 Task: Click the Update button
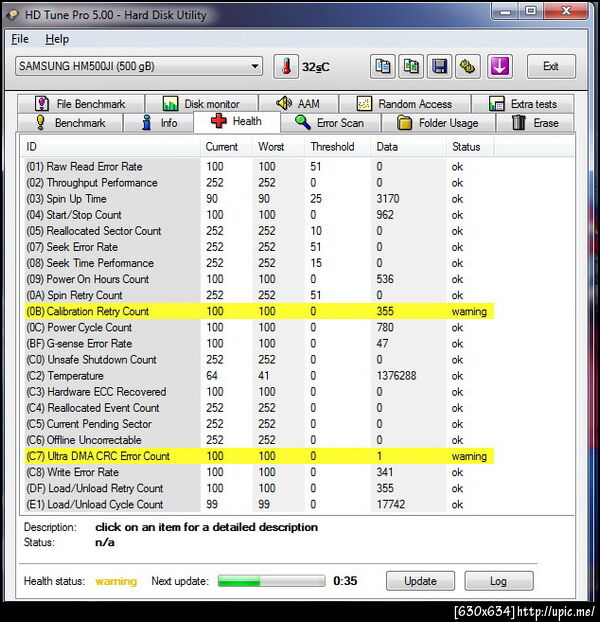click(420, 581)
